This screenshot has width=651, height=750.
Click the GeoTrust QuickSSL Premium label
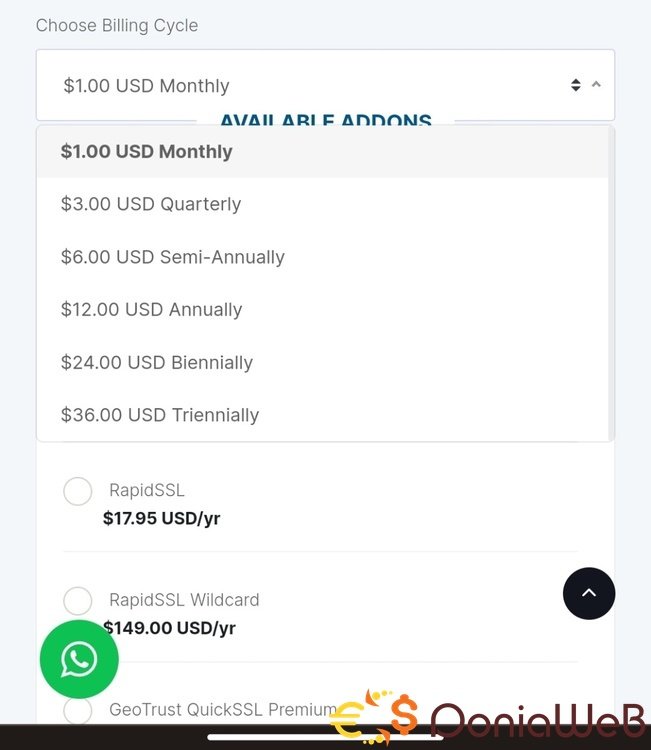coord(222,709)
